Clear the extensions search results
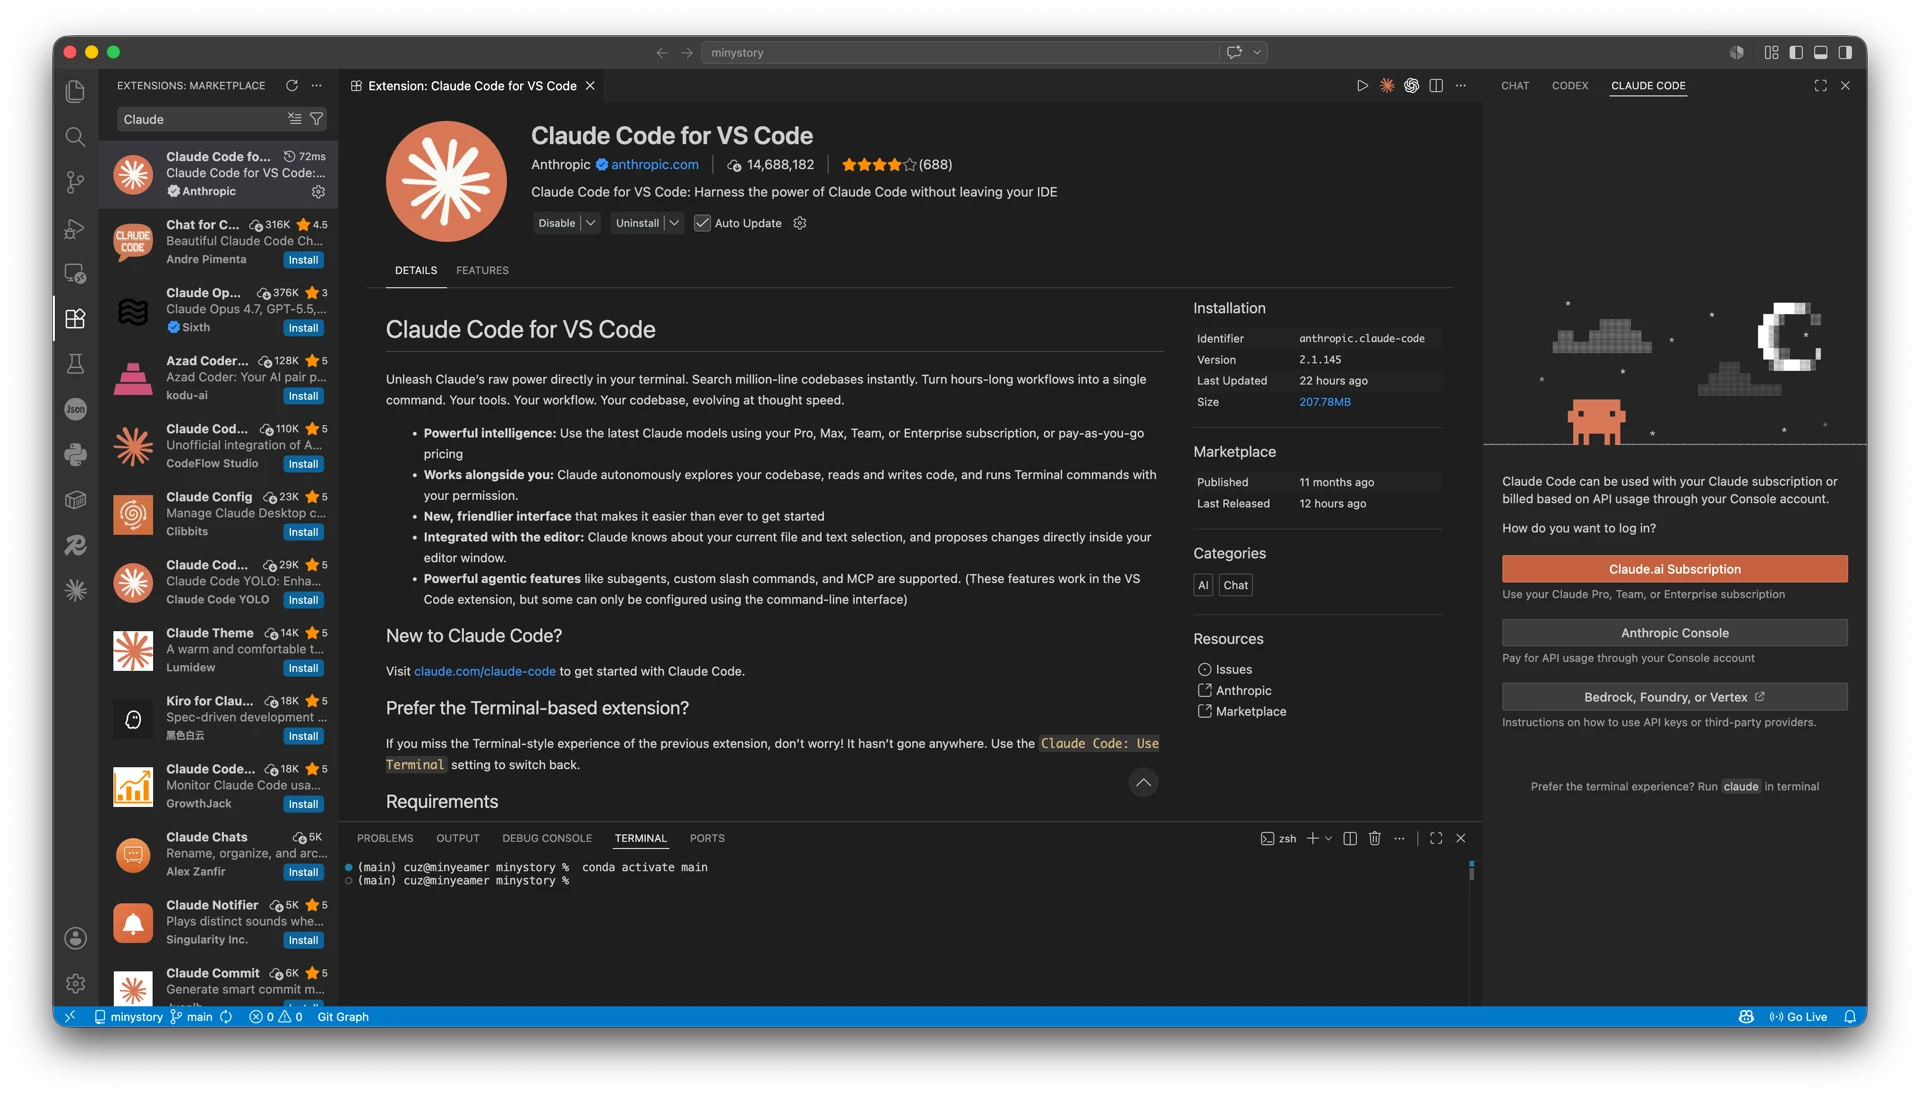This screenshot has width=1920, height=1097. (x=295, y=119)
